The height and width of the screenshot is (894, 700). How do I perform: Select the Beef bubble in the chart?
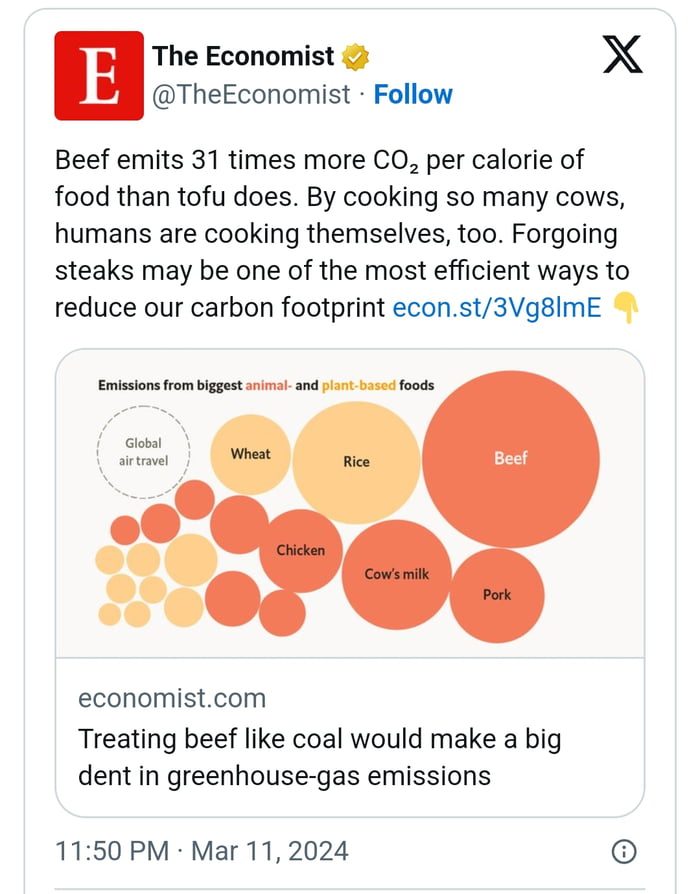[x=511, y=459]
